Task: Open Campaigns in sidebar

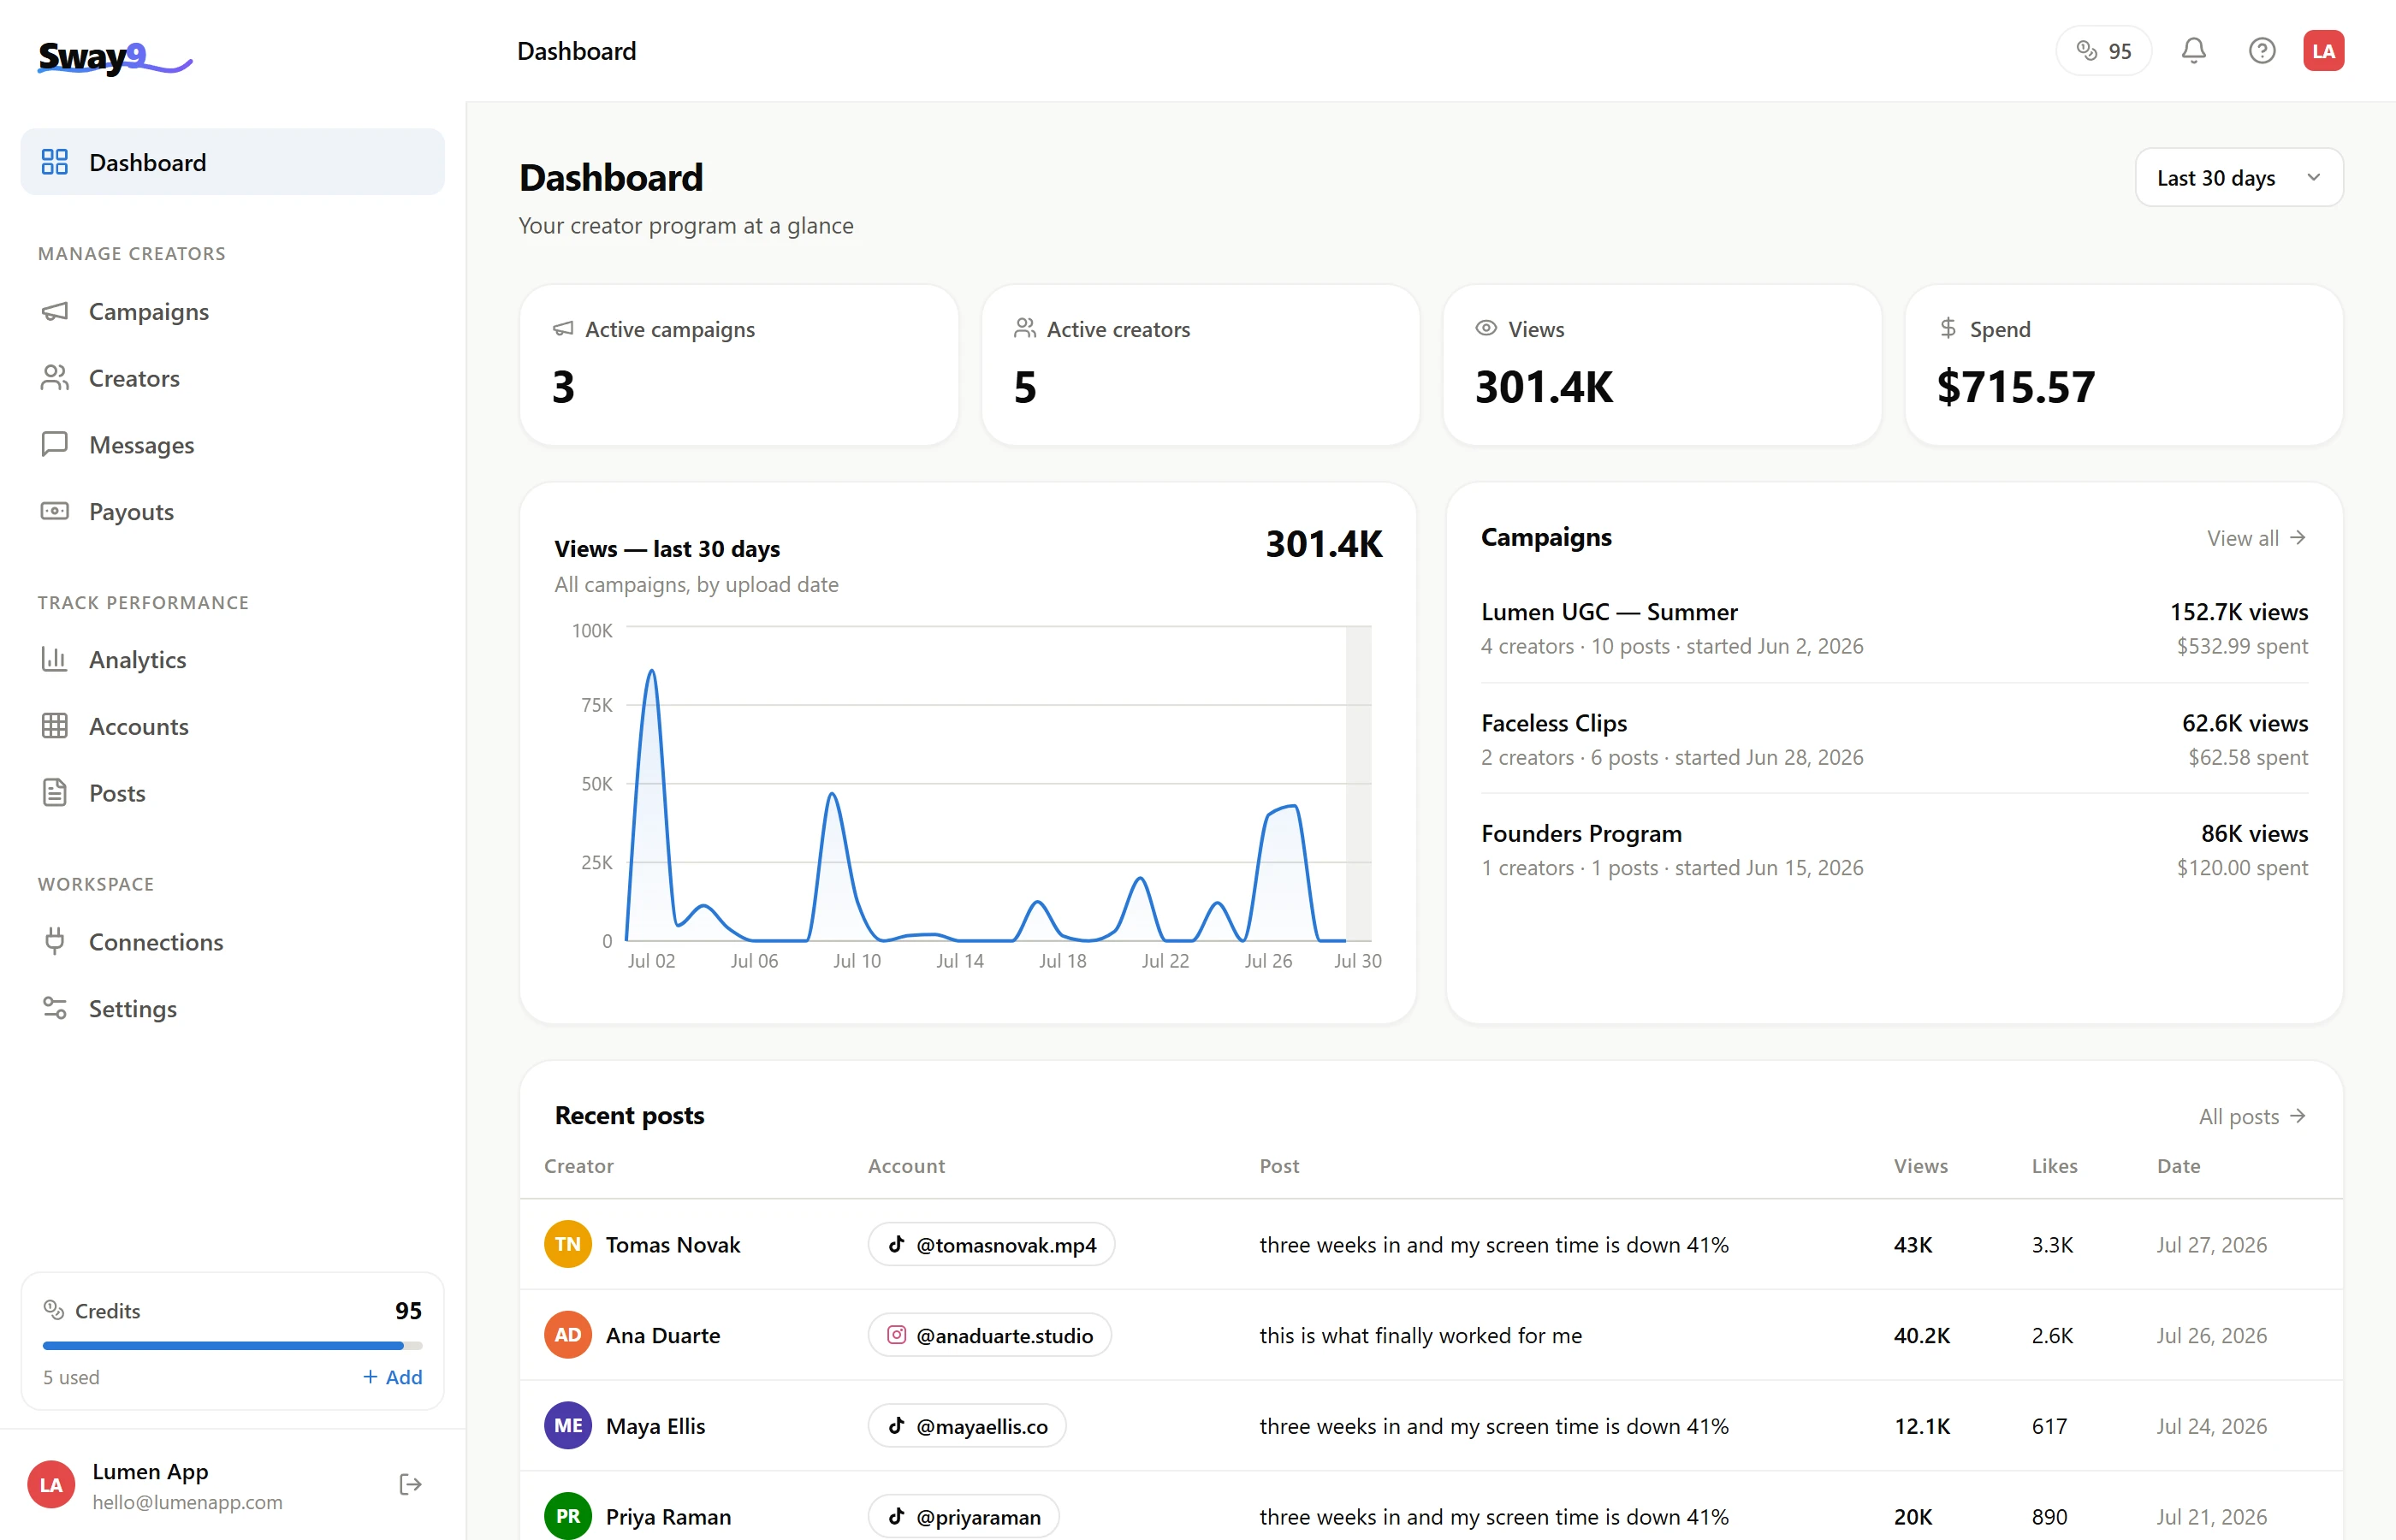Action: [232, 311]
